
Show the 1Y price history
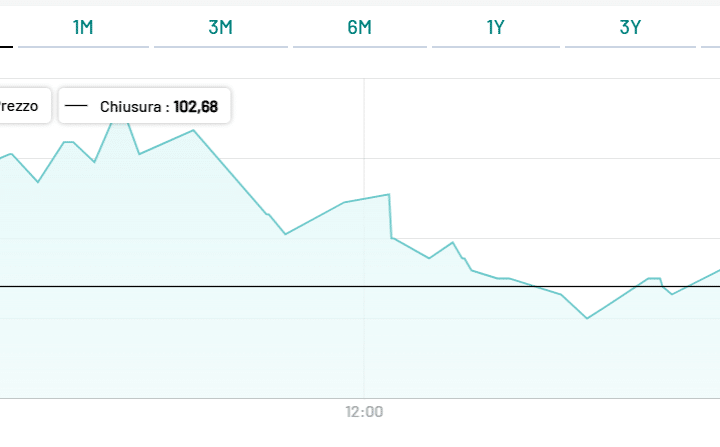tap(495, 27)
